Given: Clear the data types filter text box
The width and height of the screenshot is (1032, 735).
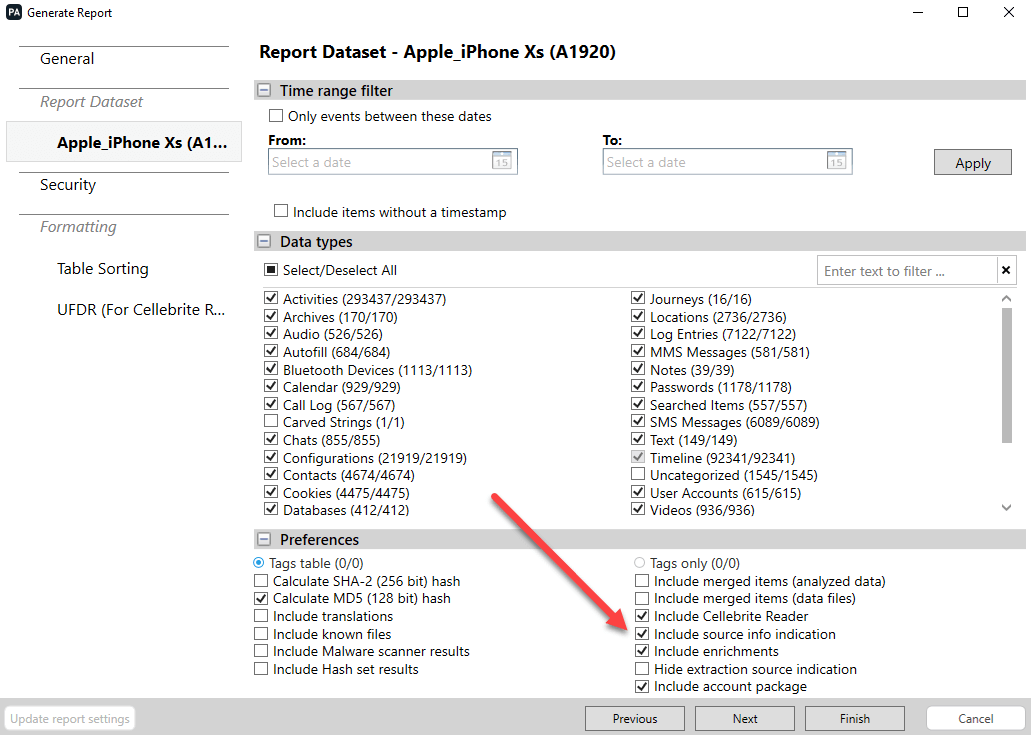Looking at the screenshot, I should point(1007,270).
